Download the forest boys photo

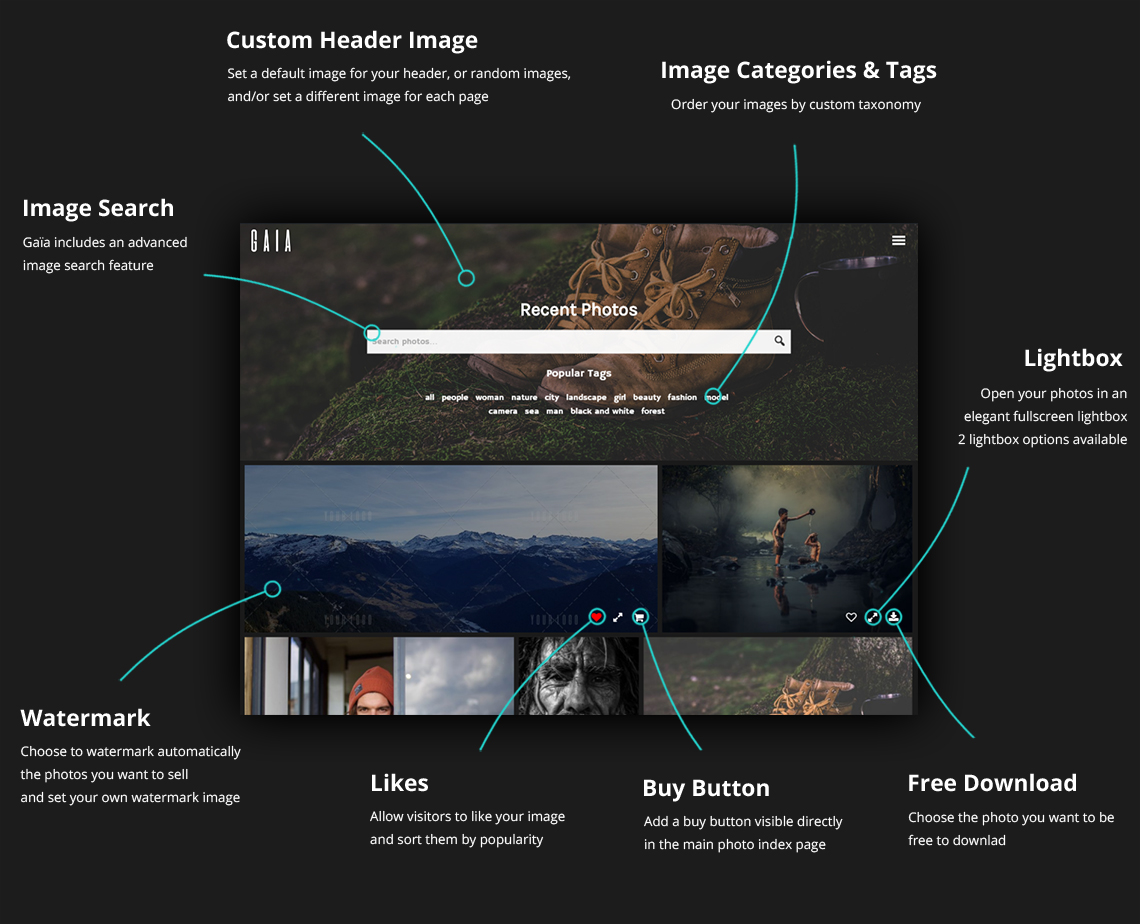[x=894, y=617]
